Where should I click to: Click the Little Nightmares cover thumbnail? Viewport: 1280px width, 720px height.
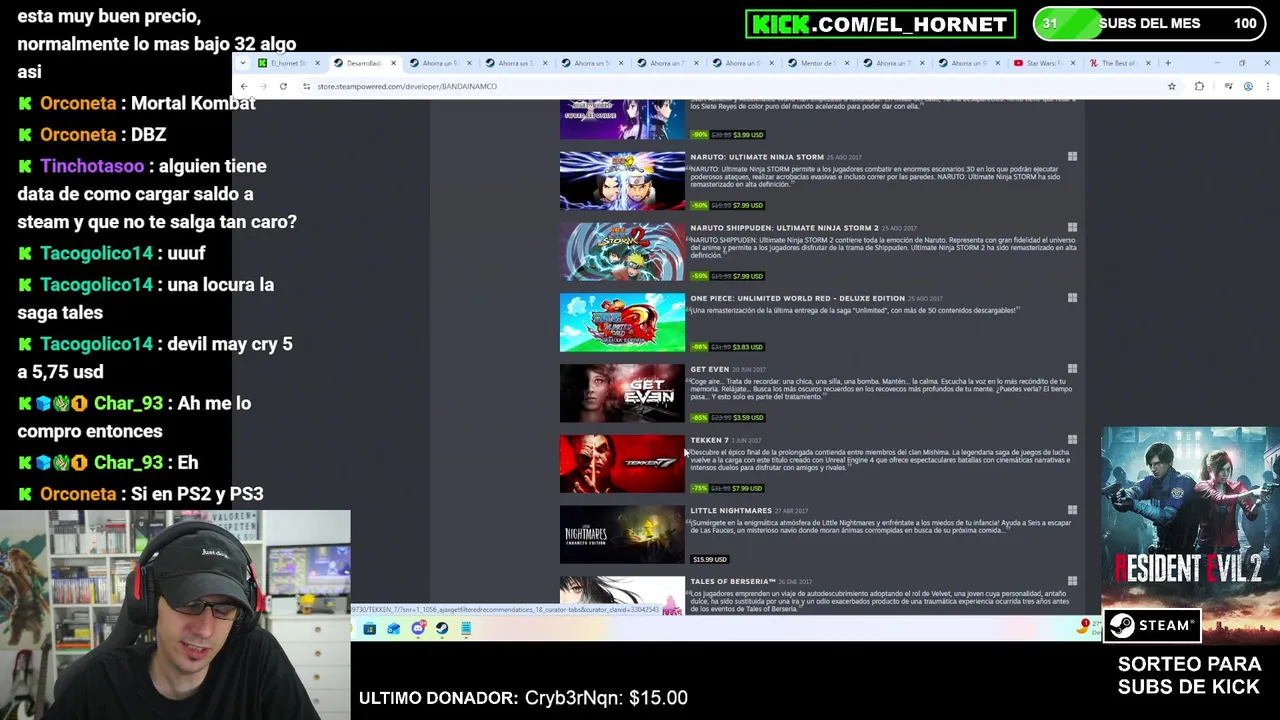(622, 535)
